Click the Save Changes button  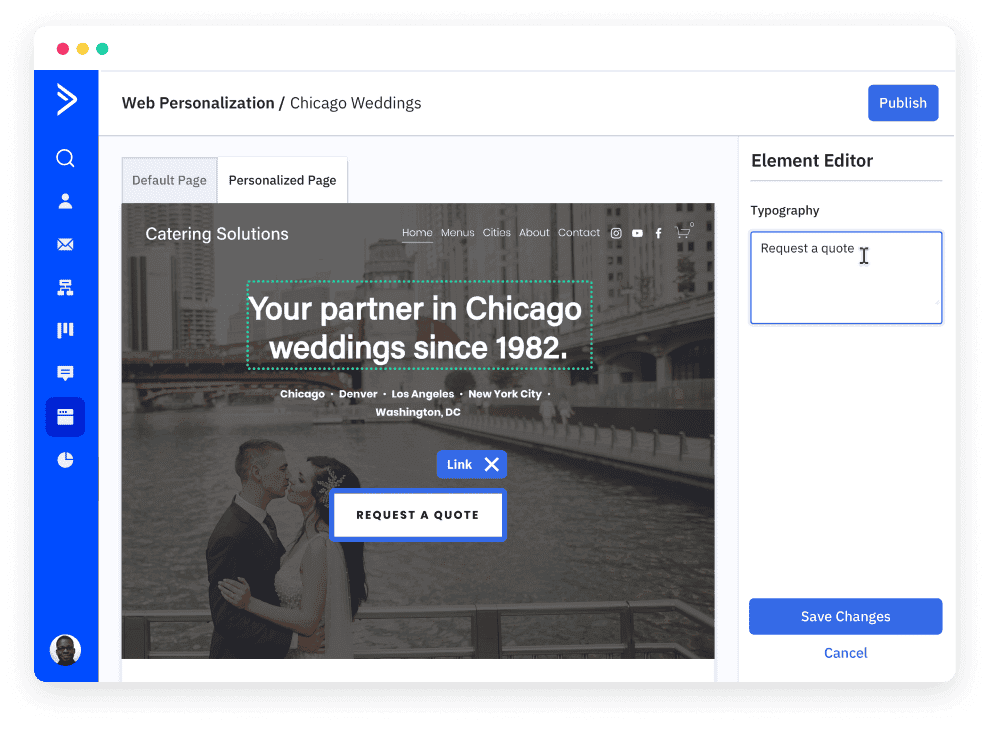pos(845,616)
